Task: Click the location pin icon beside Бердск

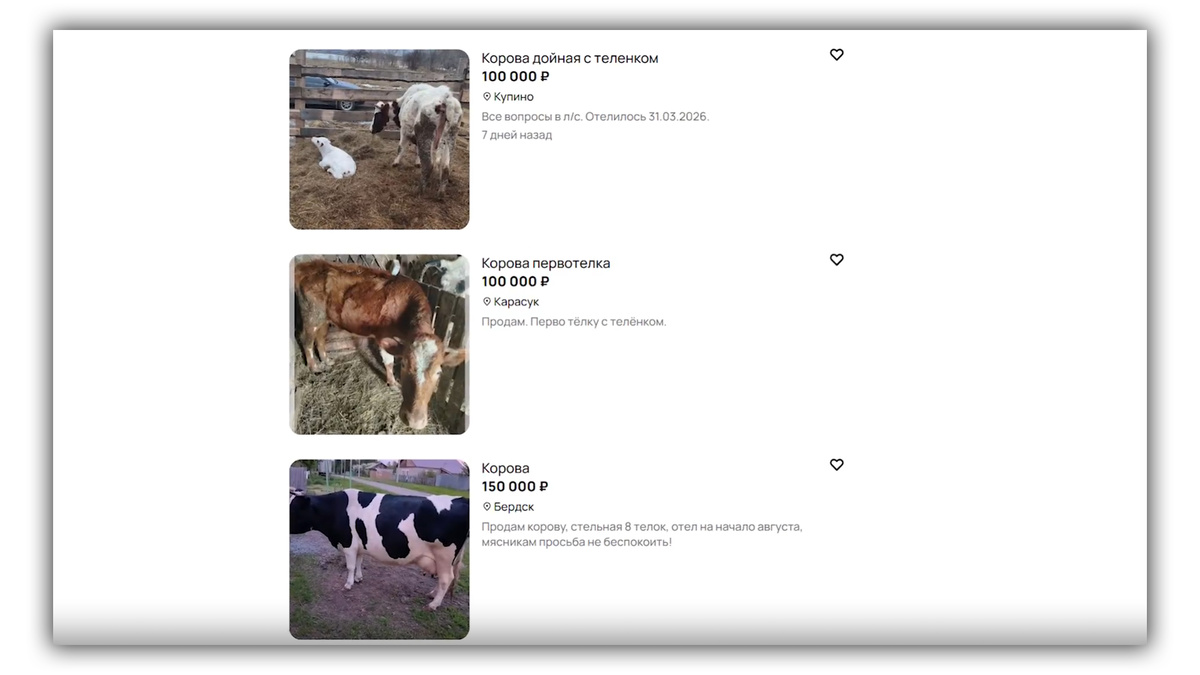Action: pos(487,507)
